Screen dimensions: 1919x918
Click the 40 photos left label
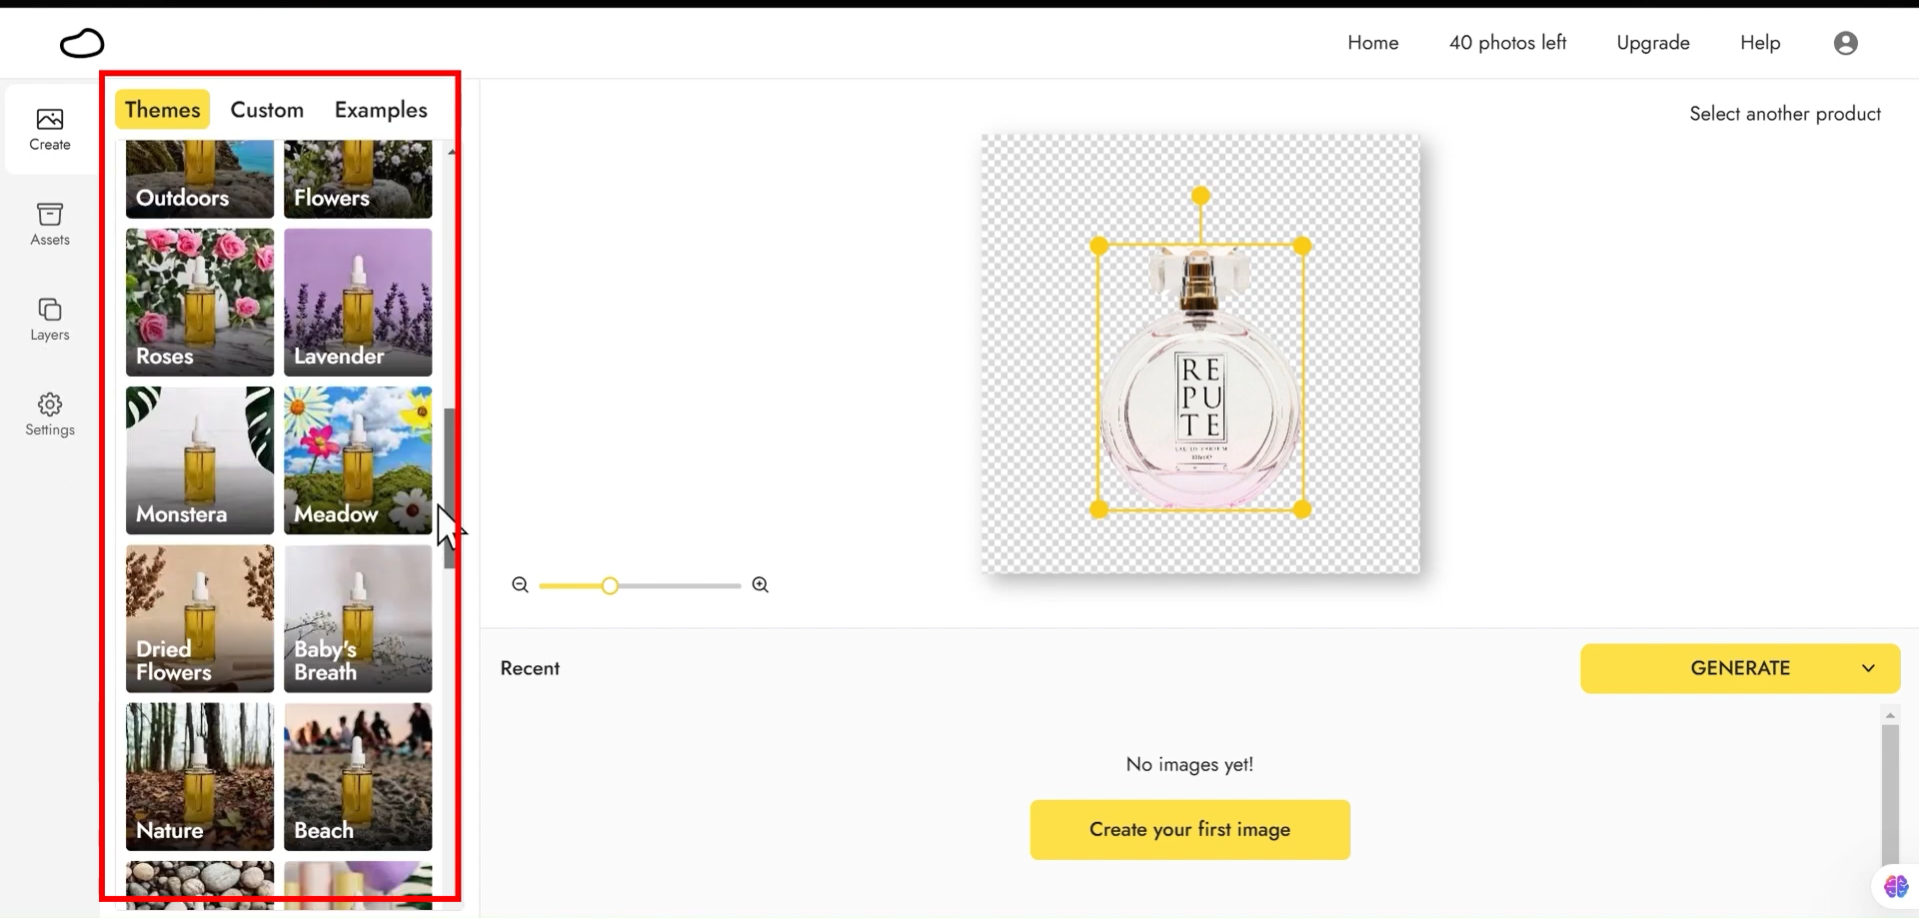pyautogui.click(x=1508, y=43)
